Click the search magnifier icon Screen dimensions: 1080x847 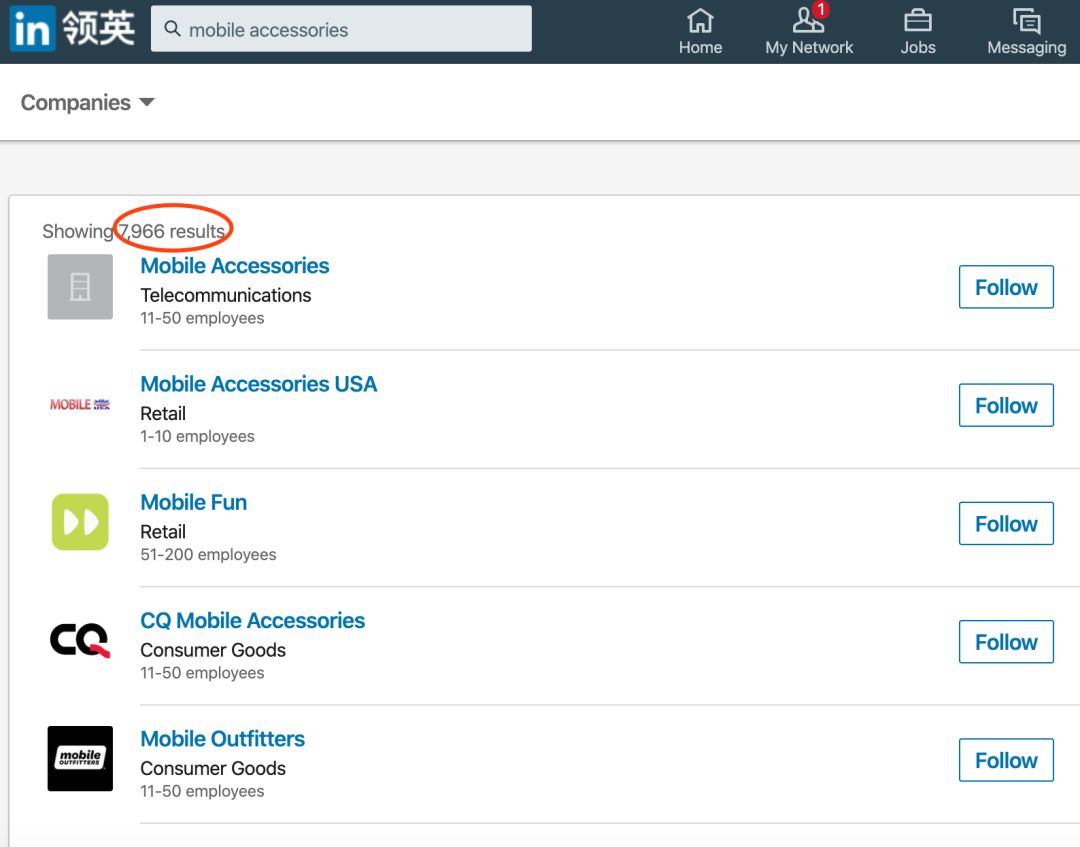click(172, 29)
